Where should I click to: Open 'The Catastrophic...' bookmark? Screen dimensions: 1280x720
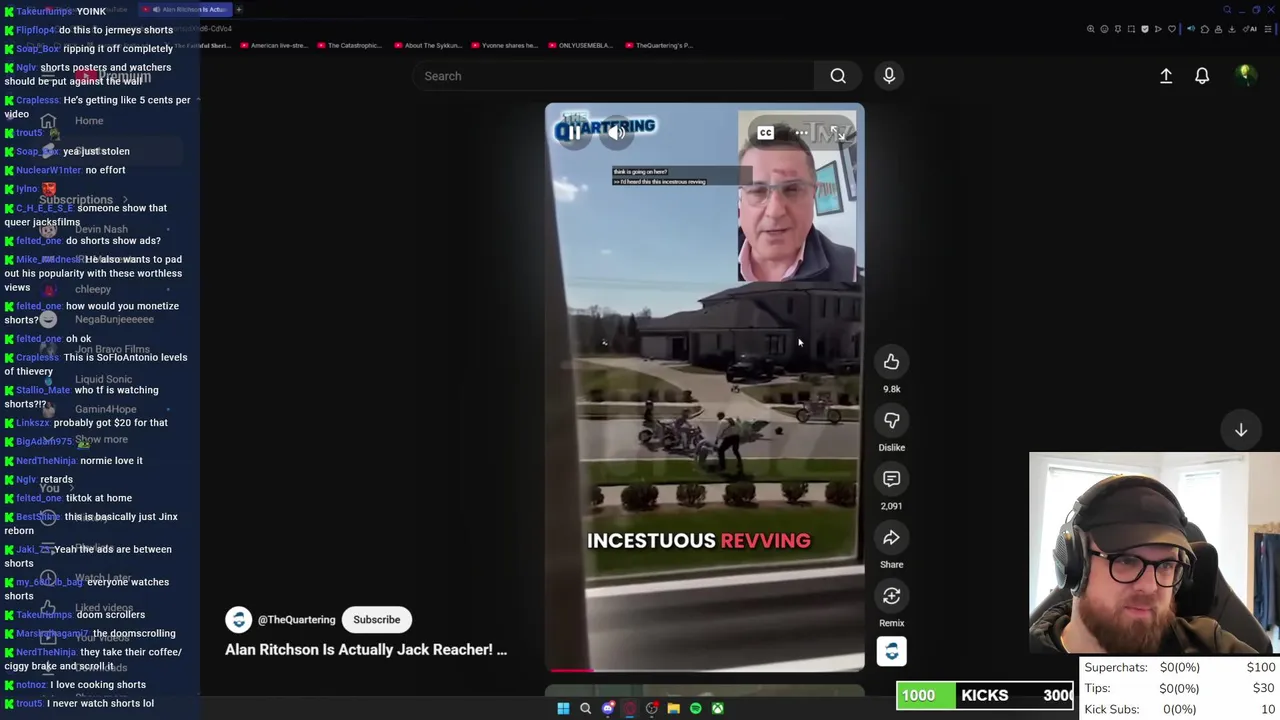(349, 45)
